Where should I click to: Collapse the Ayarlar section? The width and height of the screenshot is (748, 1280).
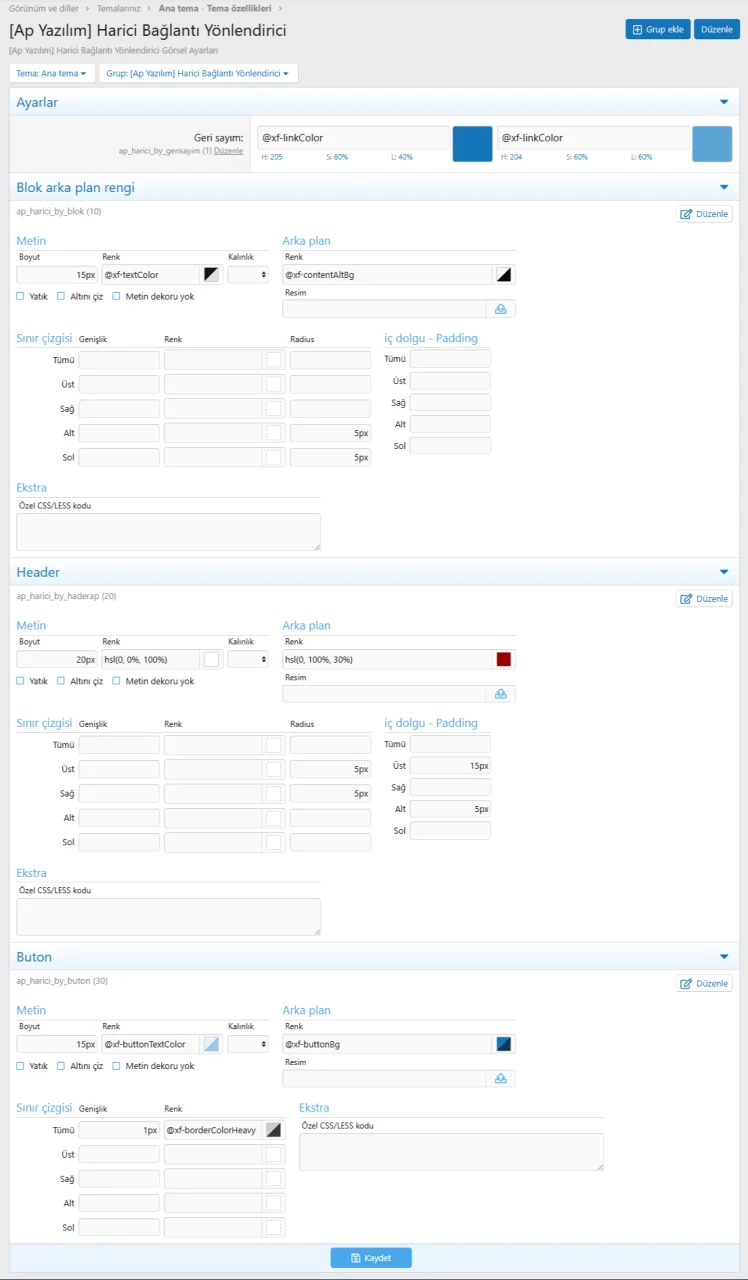[x=724, y=102]
